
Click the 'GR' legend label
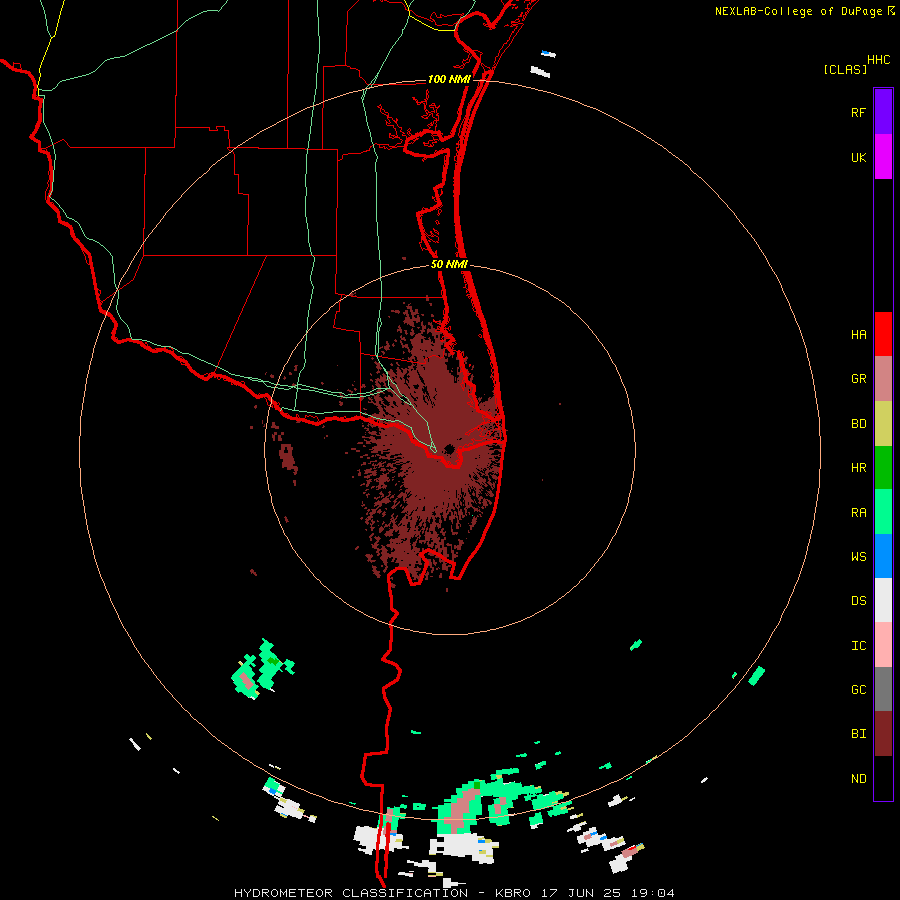tap(859, 379)
